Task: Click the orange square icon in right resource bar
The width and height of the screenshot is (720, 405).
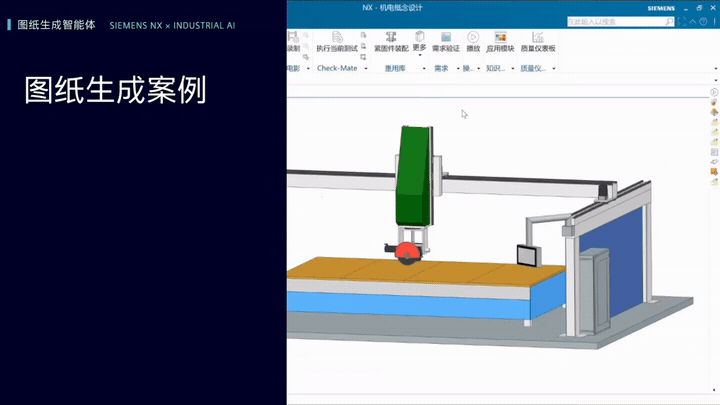Action: (x=714, y=171)
